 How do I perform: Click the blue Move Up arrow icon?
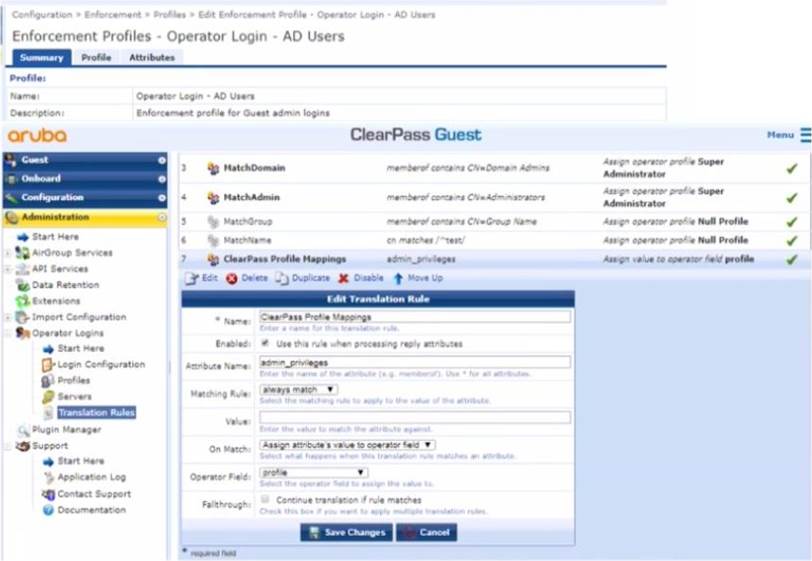click(x=398, y=279)
